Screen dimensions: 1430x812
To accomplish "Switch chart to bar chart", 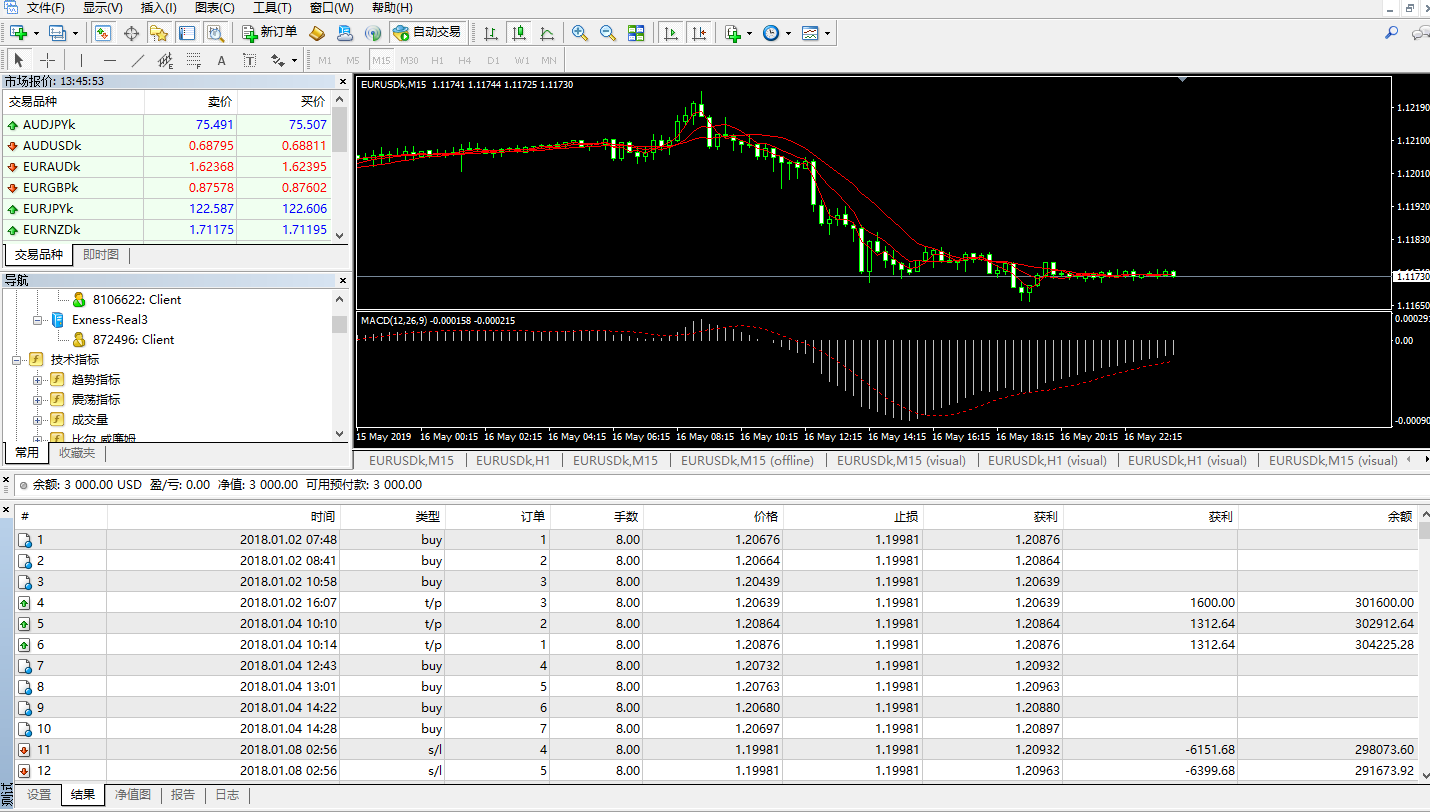I will tap(491, 33).
